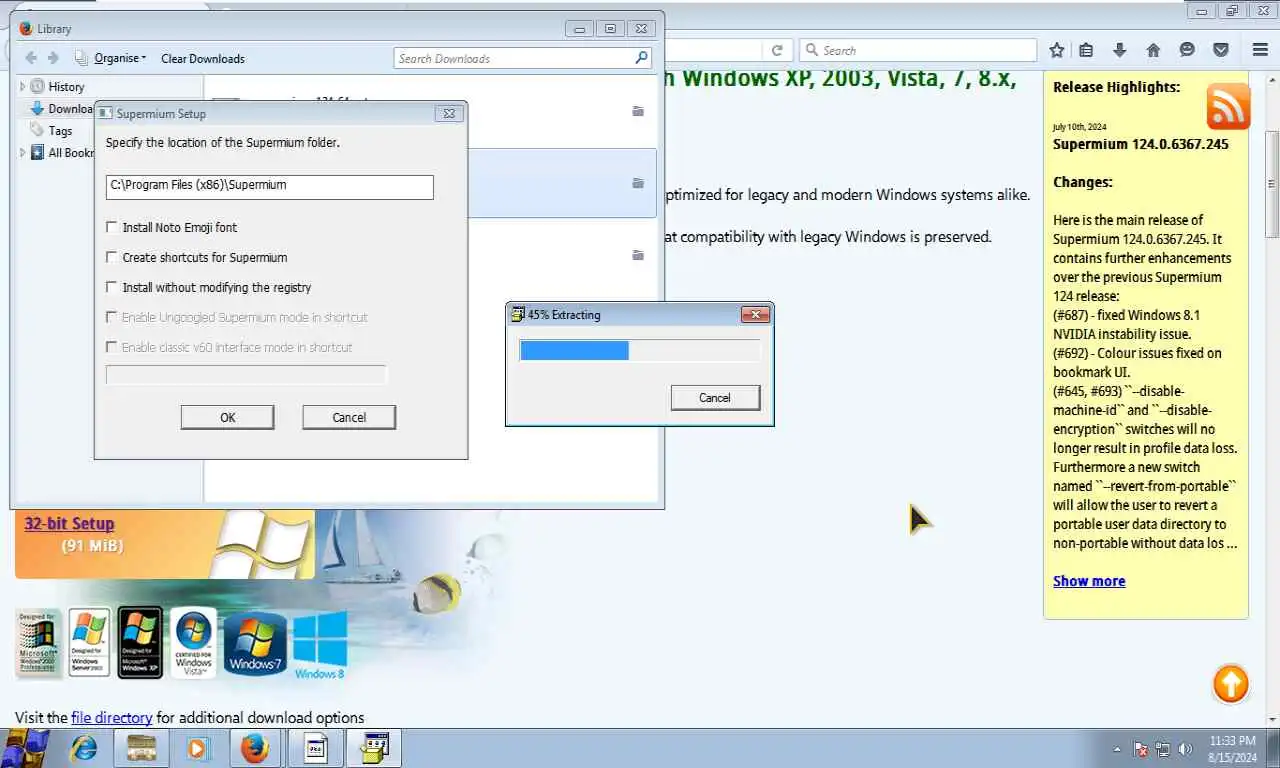Open the Firefox hamburger menu

click(1260, 50)
